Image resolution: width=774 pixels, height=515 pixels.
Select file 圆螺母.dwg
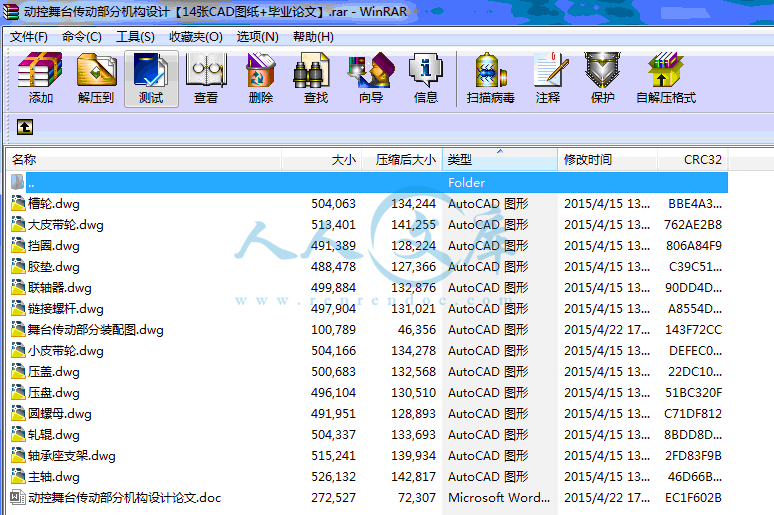tap(60, 413)
